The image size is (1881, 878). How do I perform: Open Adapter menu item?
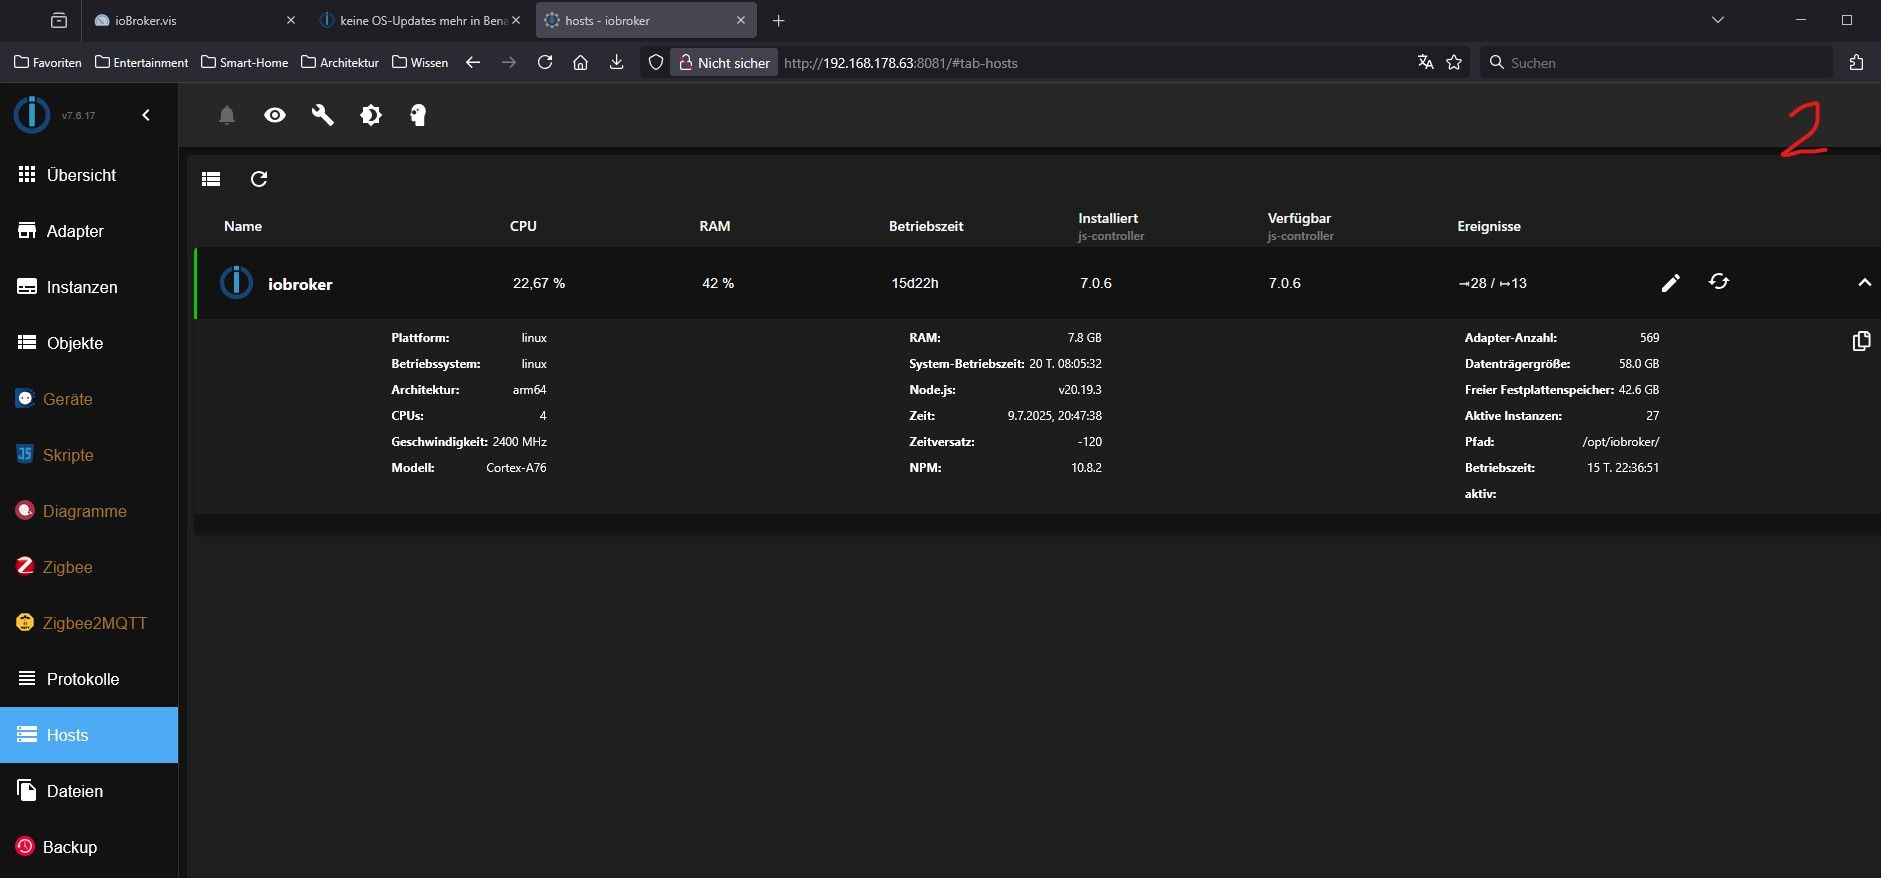(89, 231)
